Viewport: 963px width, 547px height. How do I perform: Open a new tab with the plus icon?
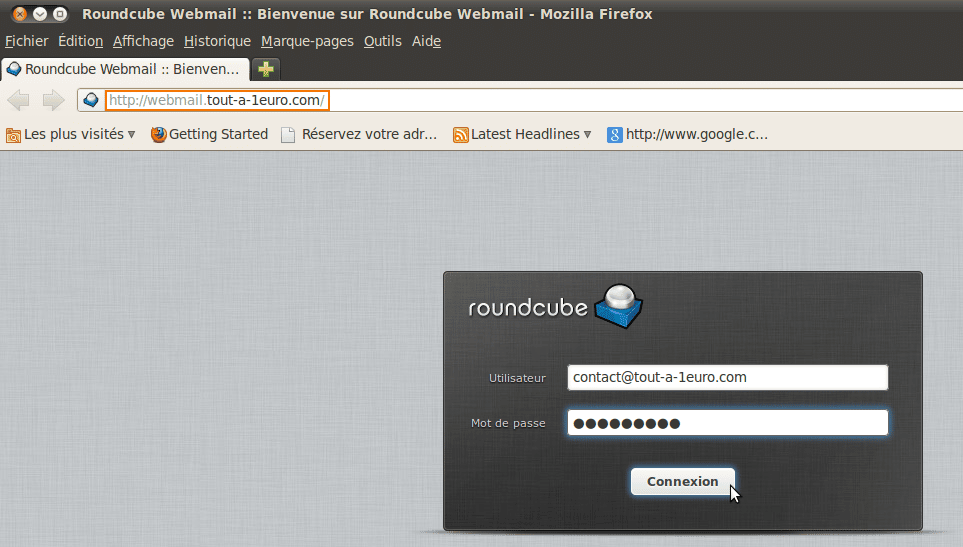coord(266,69)
